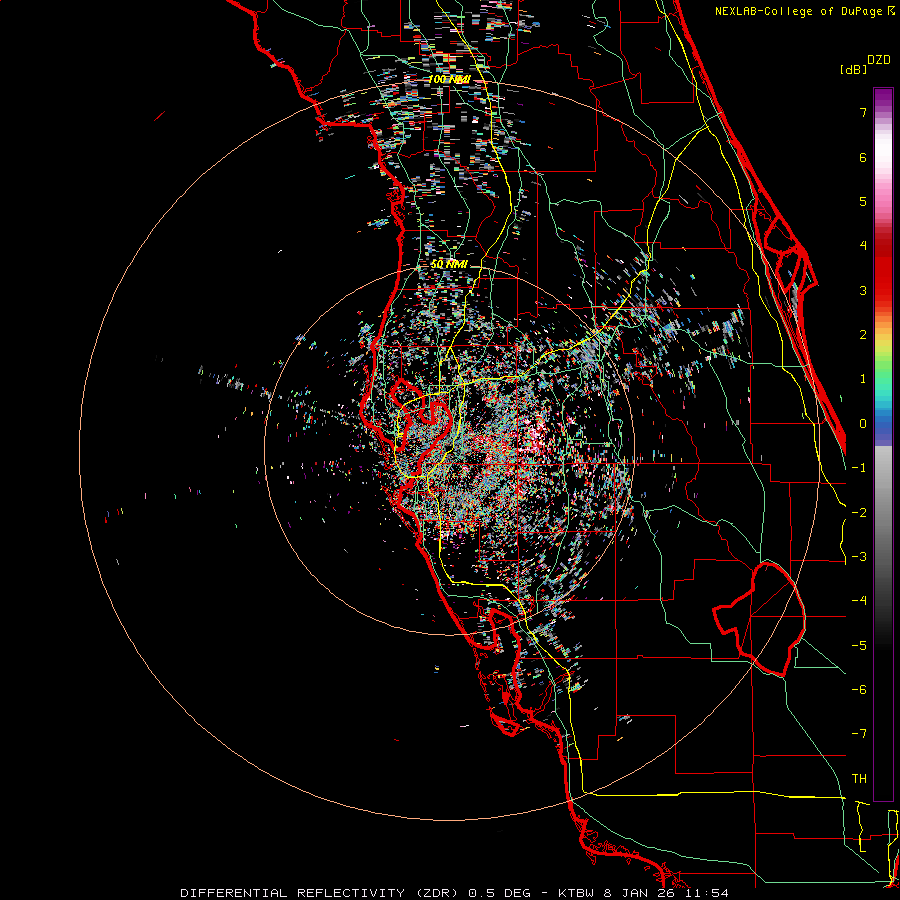
Task: Click the 2 value on the dB scale
Action: click(x=863, y=335)
